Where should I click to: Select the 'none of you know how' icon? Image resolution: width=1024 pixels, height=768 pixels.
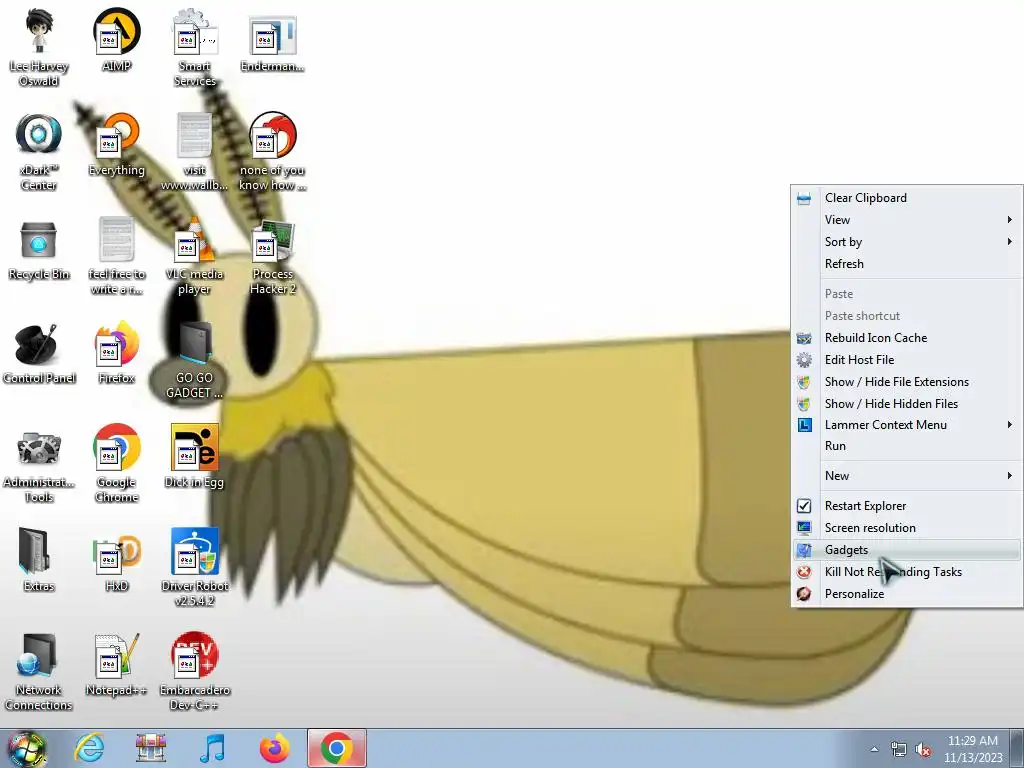point(272,152)
